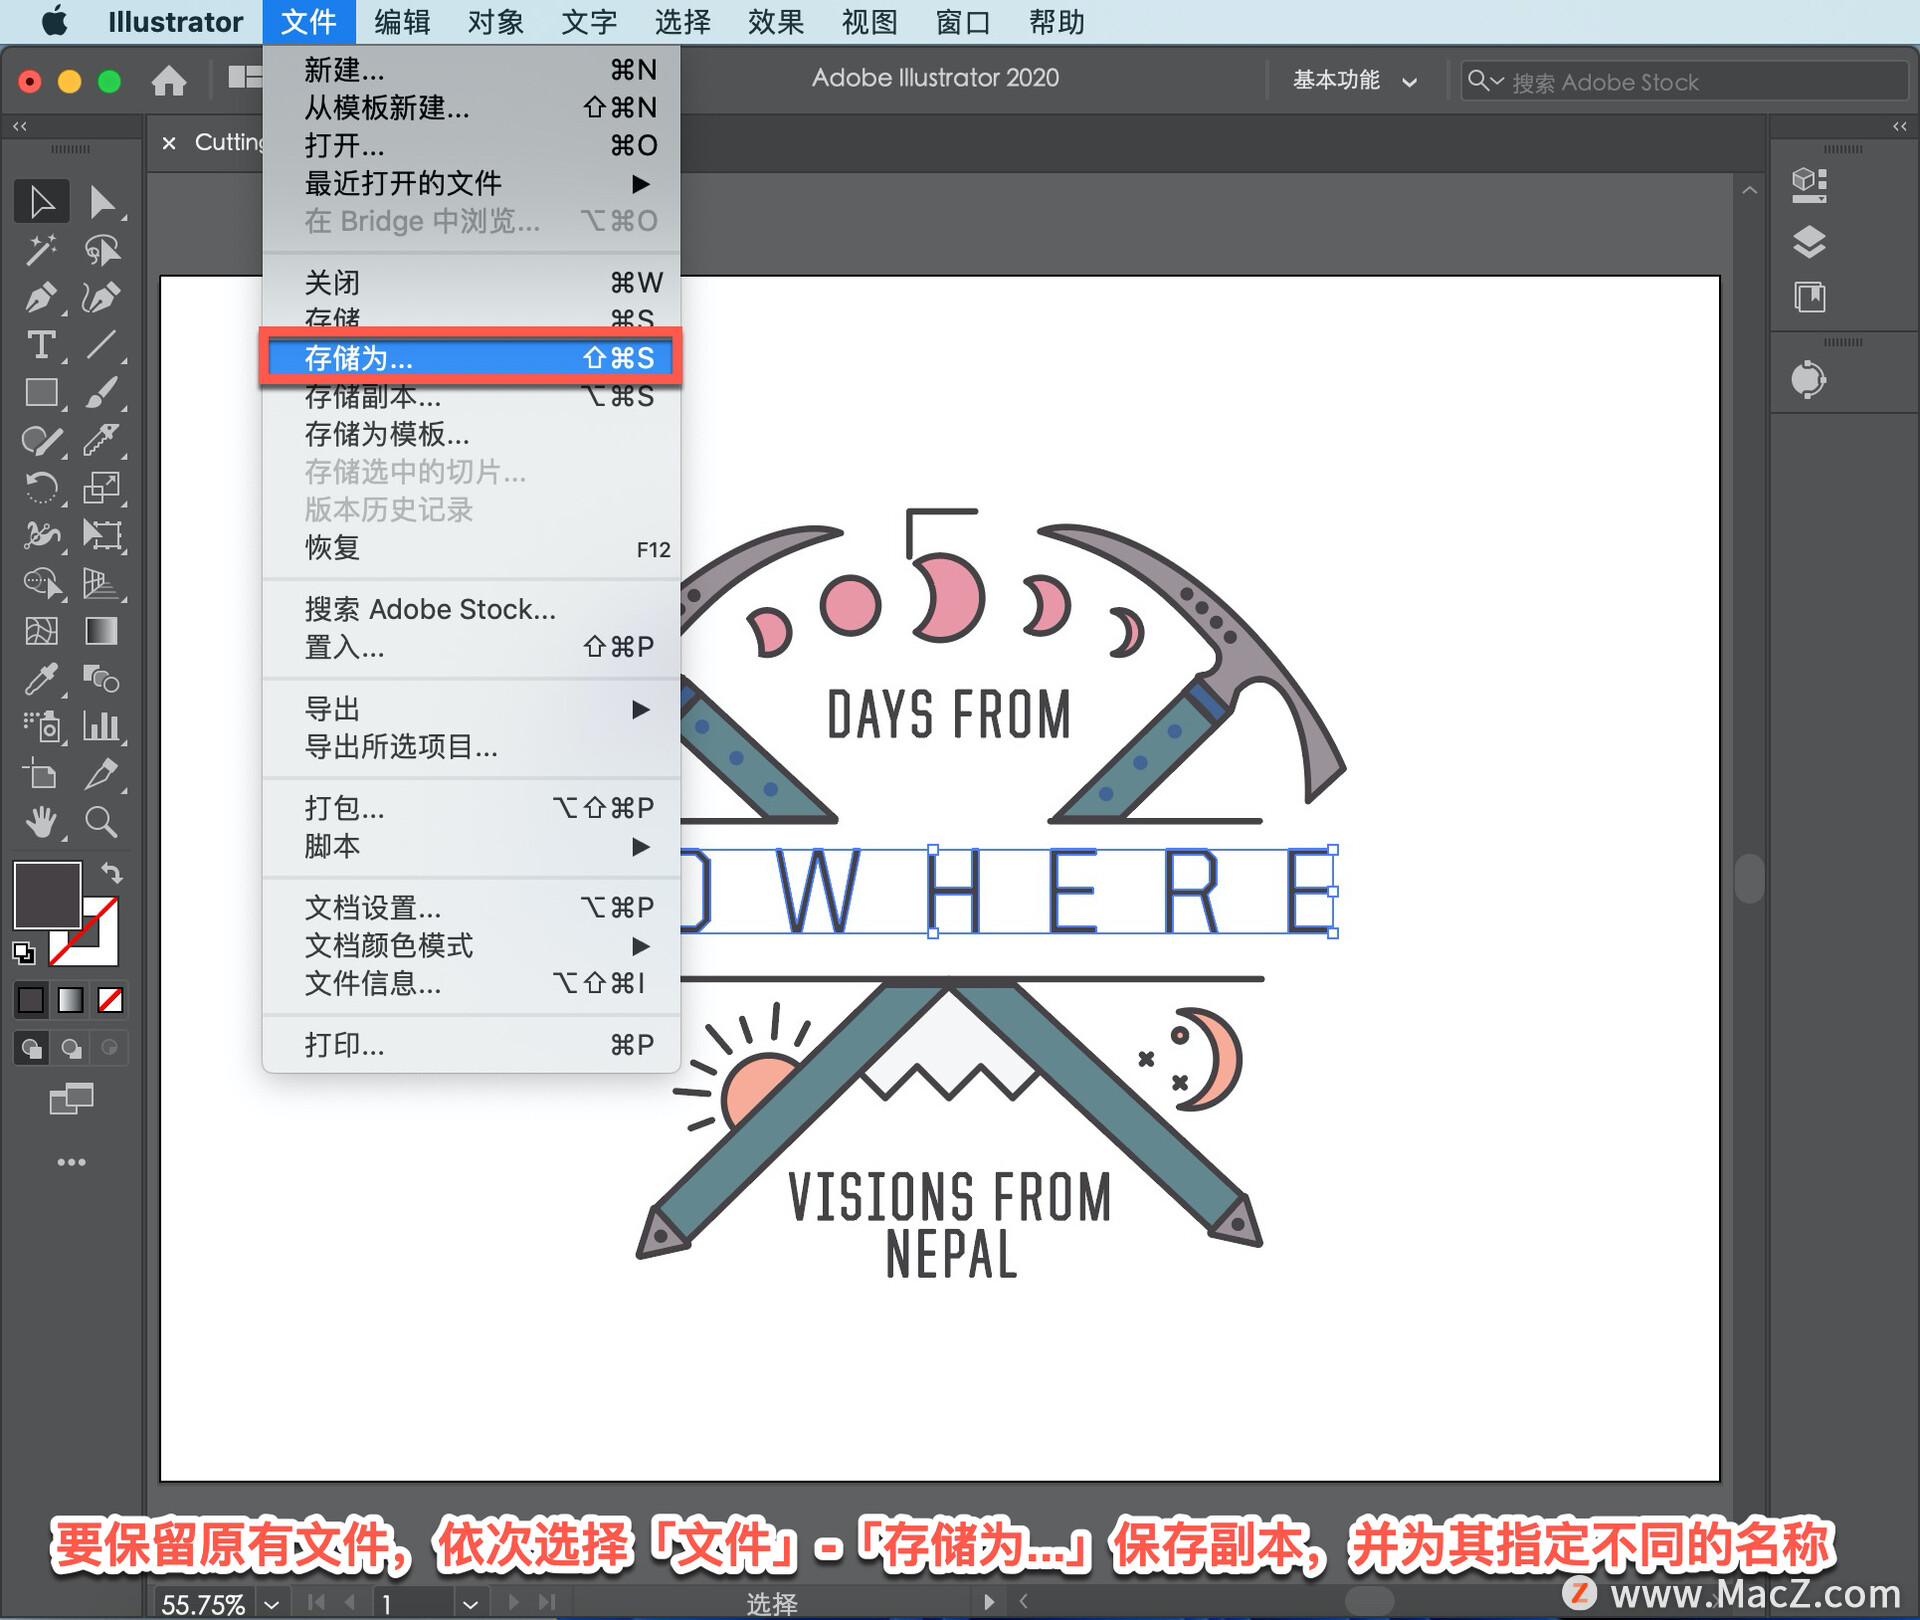The height and width of the screenshot is (1620, 1920).
Task: Select the Hand tool
Action: pyautogui.click(x=40, y=822)
